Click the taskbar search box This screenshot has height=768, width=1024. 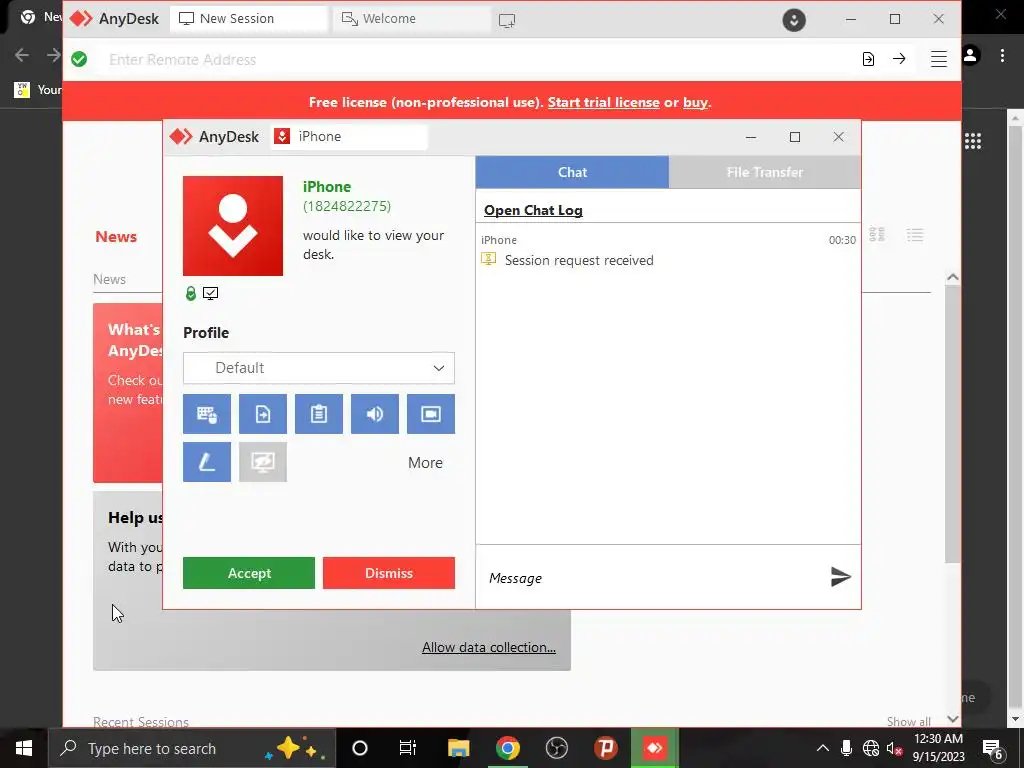[x=192, y=748]
